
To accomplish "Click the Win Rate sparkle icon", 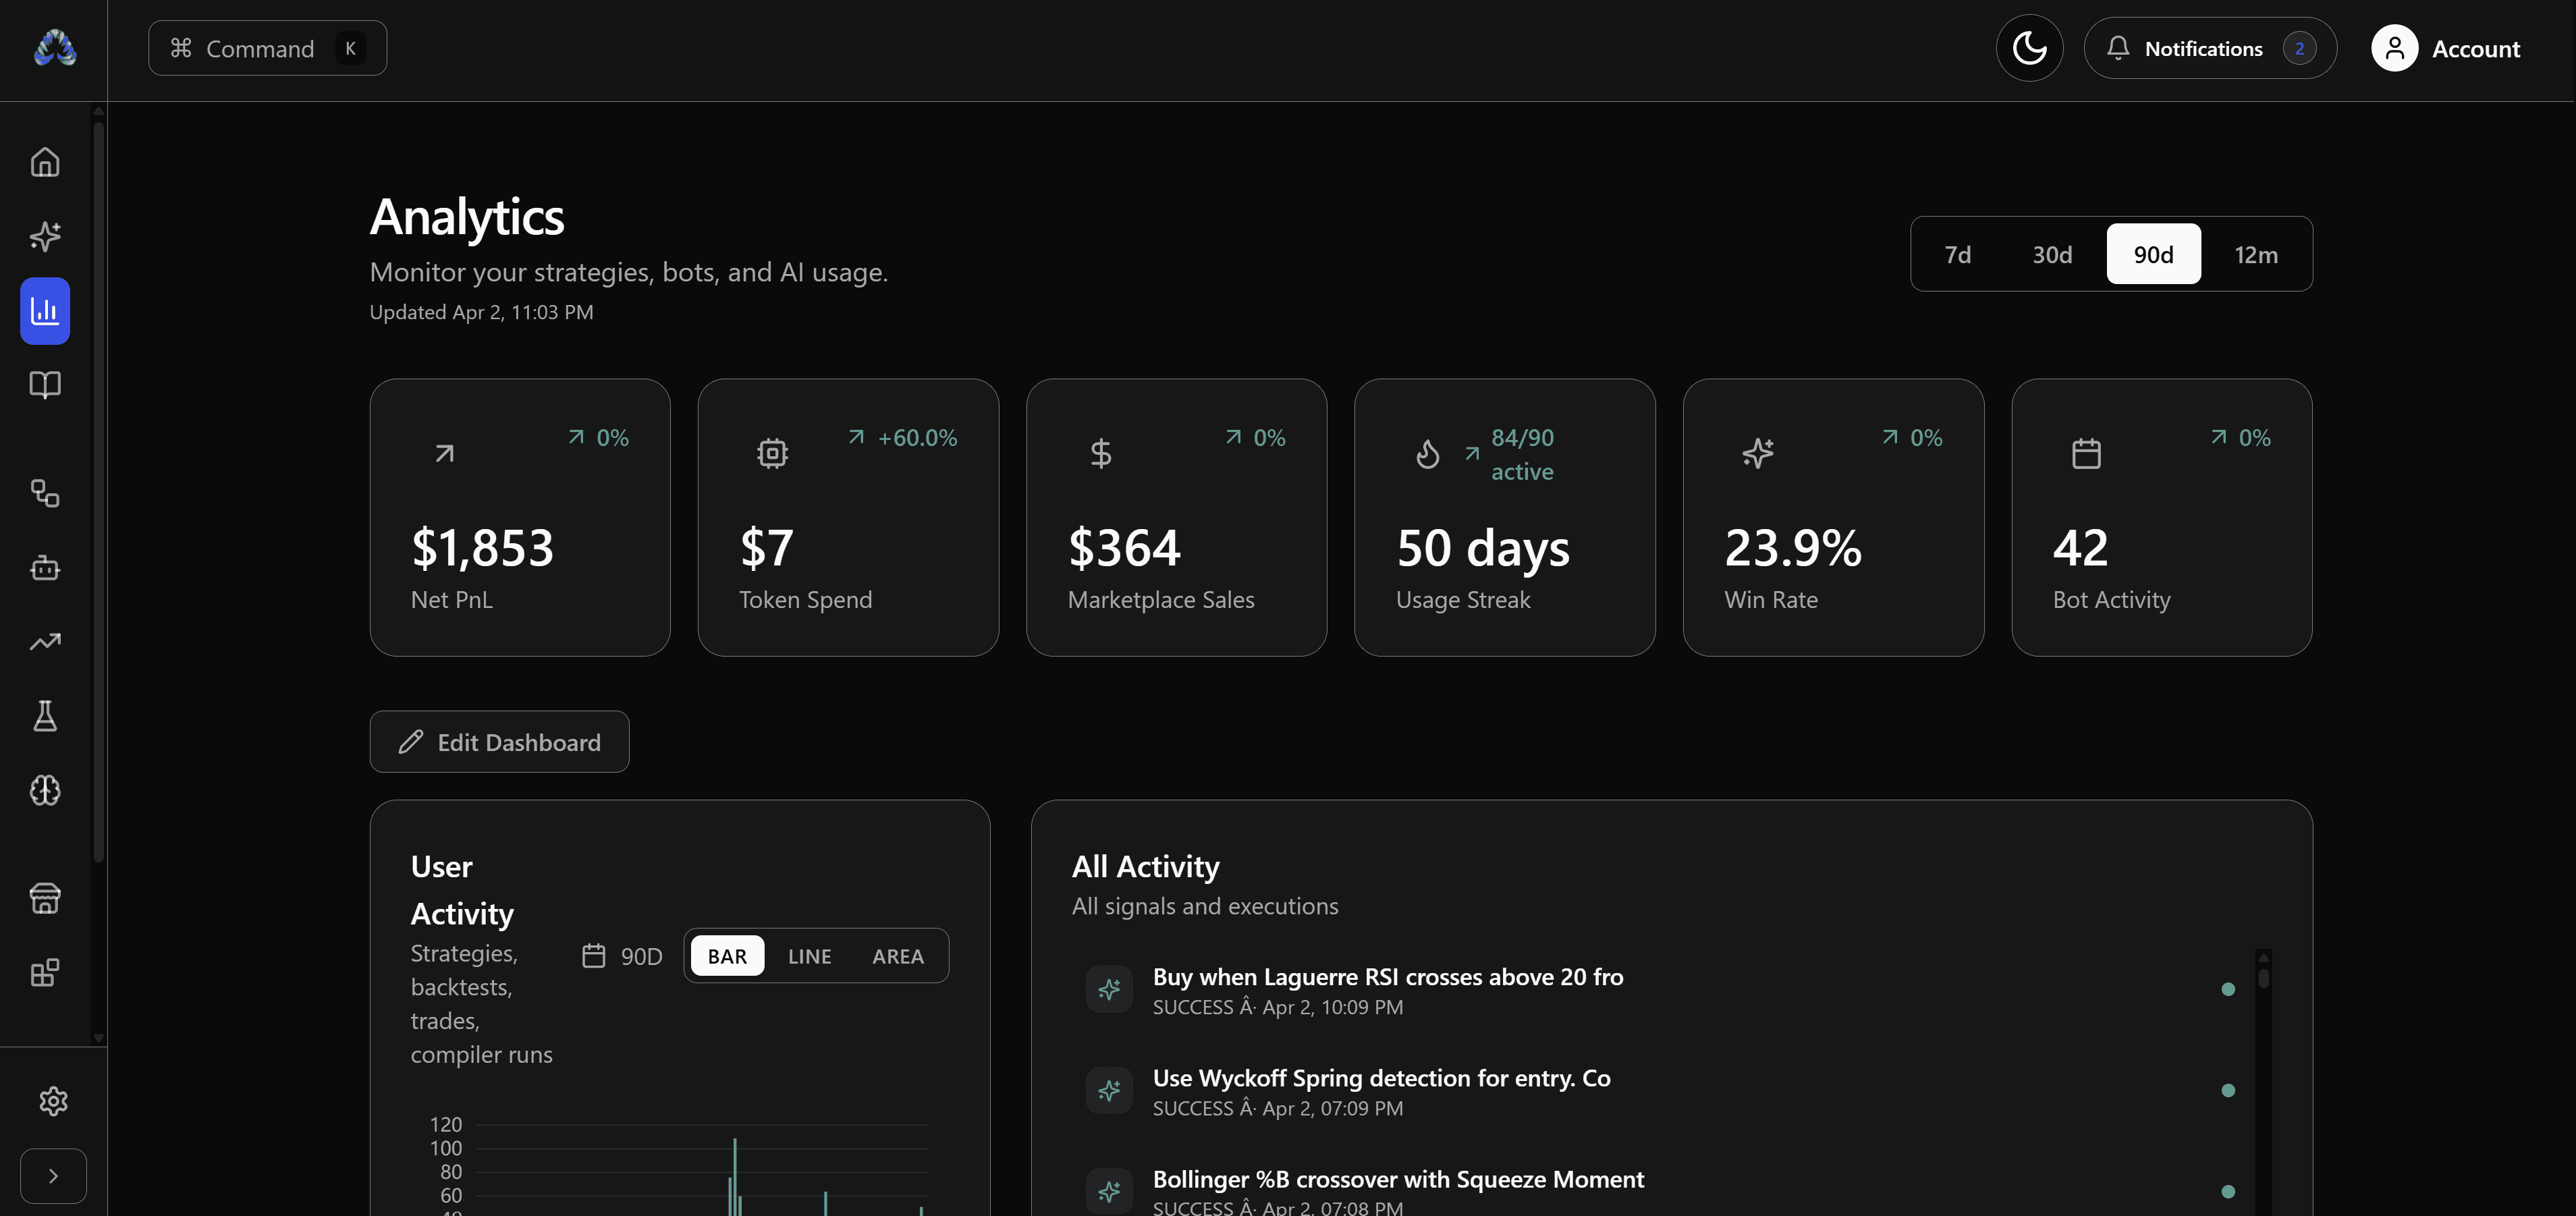I will pyautogui.click(x=1757, y=453).
